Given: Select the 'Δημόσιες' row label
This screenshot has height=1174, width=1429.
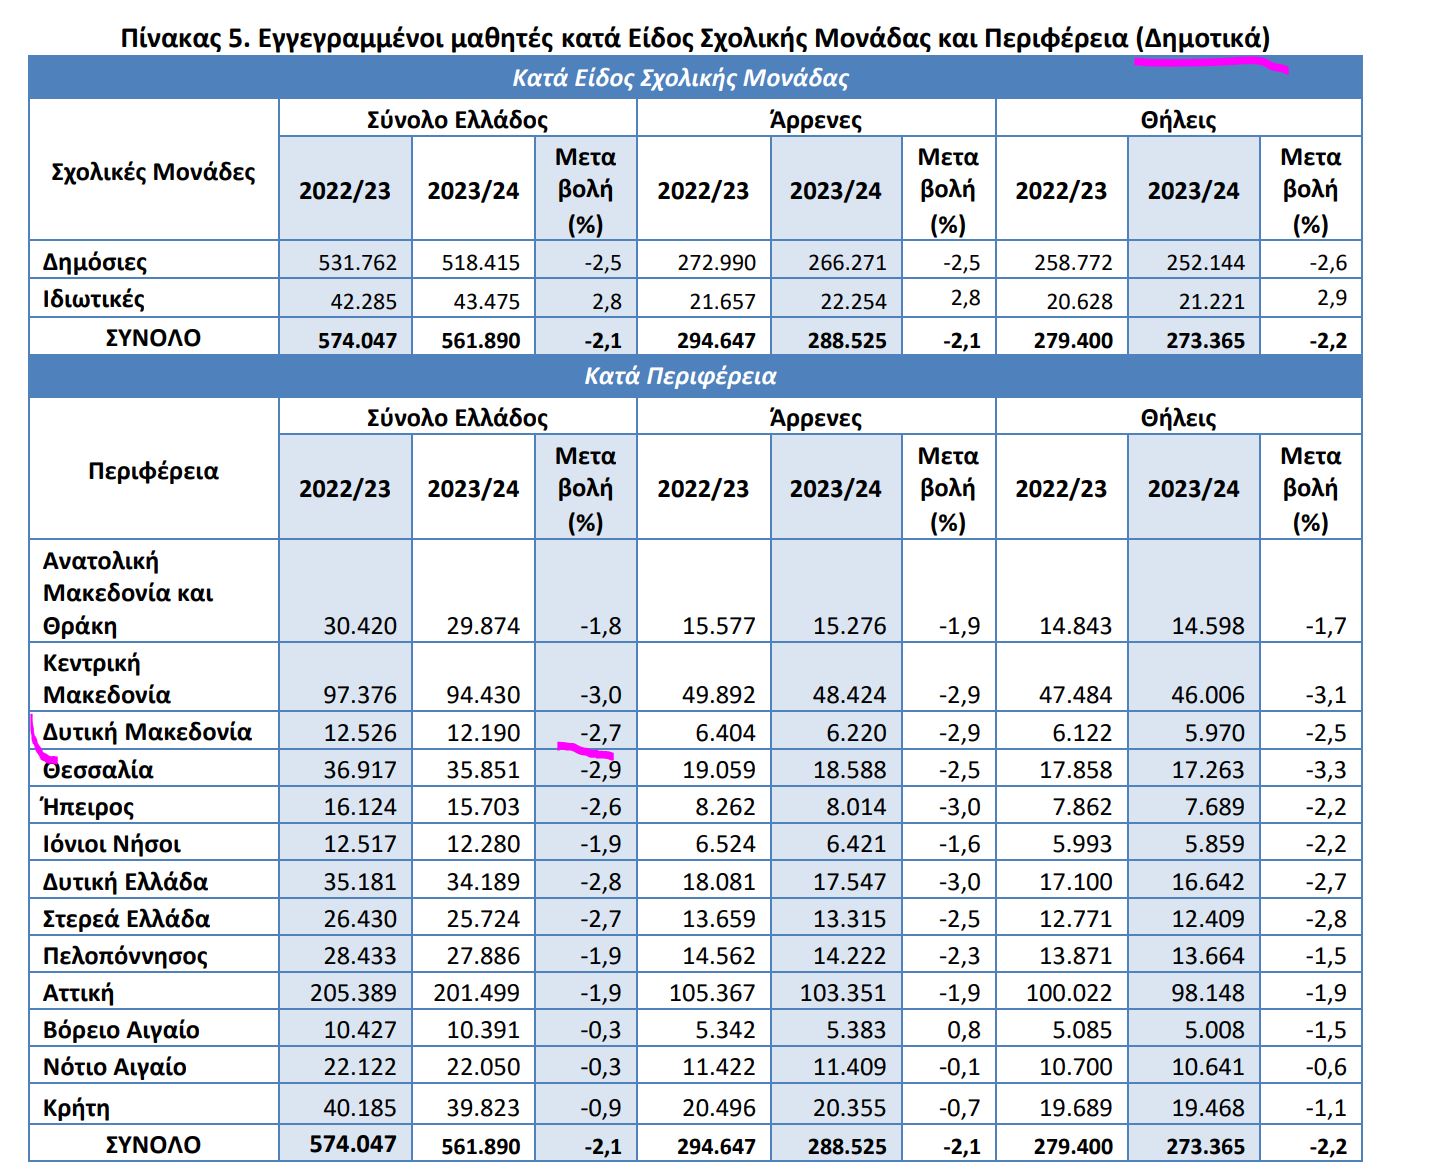Looking at the screenshot, I should [95, 262].
